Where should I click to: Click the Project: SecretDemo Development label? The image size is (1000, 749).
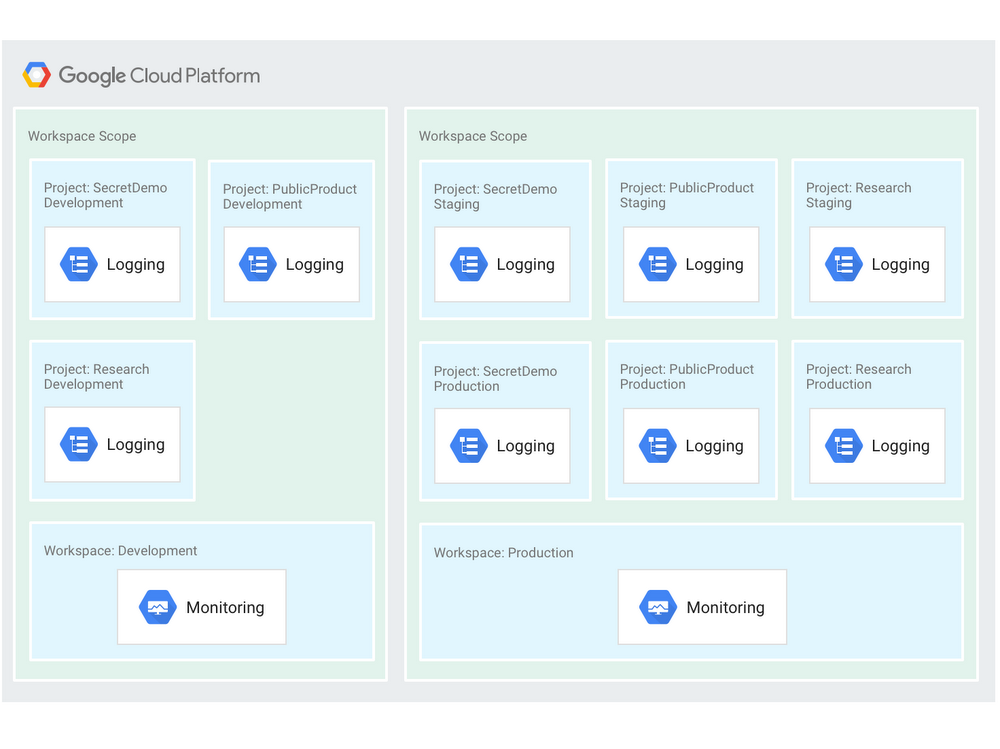pyautogui.click(x=105, y=195)
